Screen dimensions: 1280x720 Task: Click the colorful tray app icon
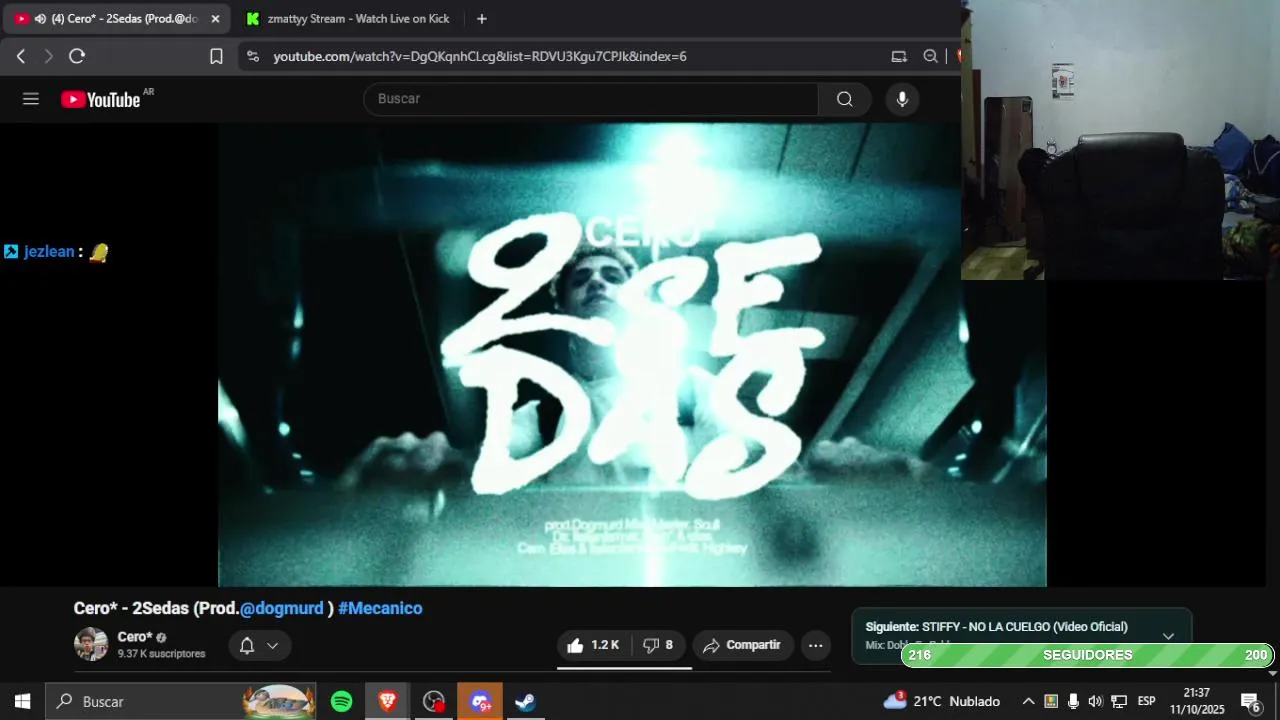tap(1051, 701)
